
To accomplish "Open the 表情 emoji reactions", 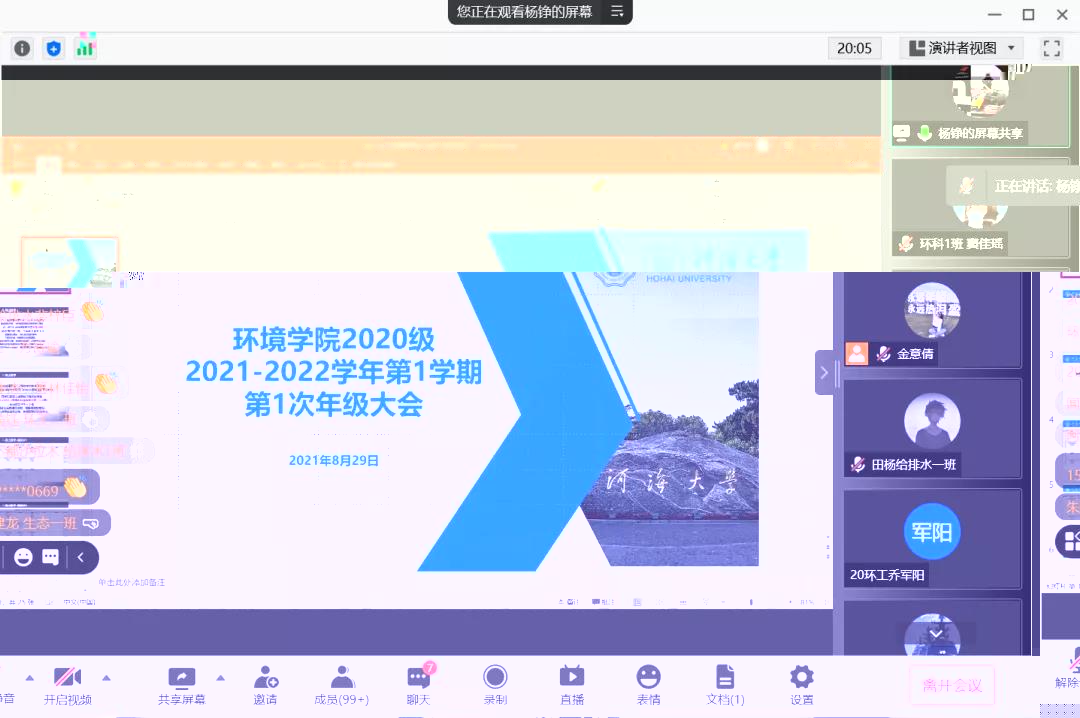I will (x=649, y=685).
